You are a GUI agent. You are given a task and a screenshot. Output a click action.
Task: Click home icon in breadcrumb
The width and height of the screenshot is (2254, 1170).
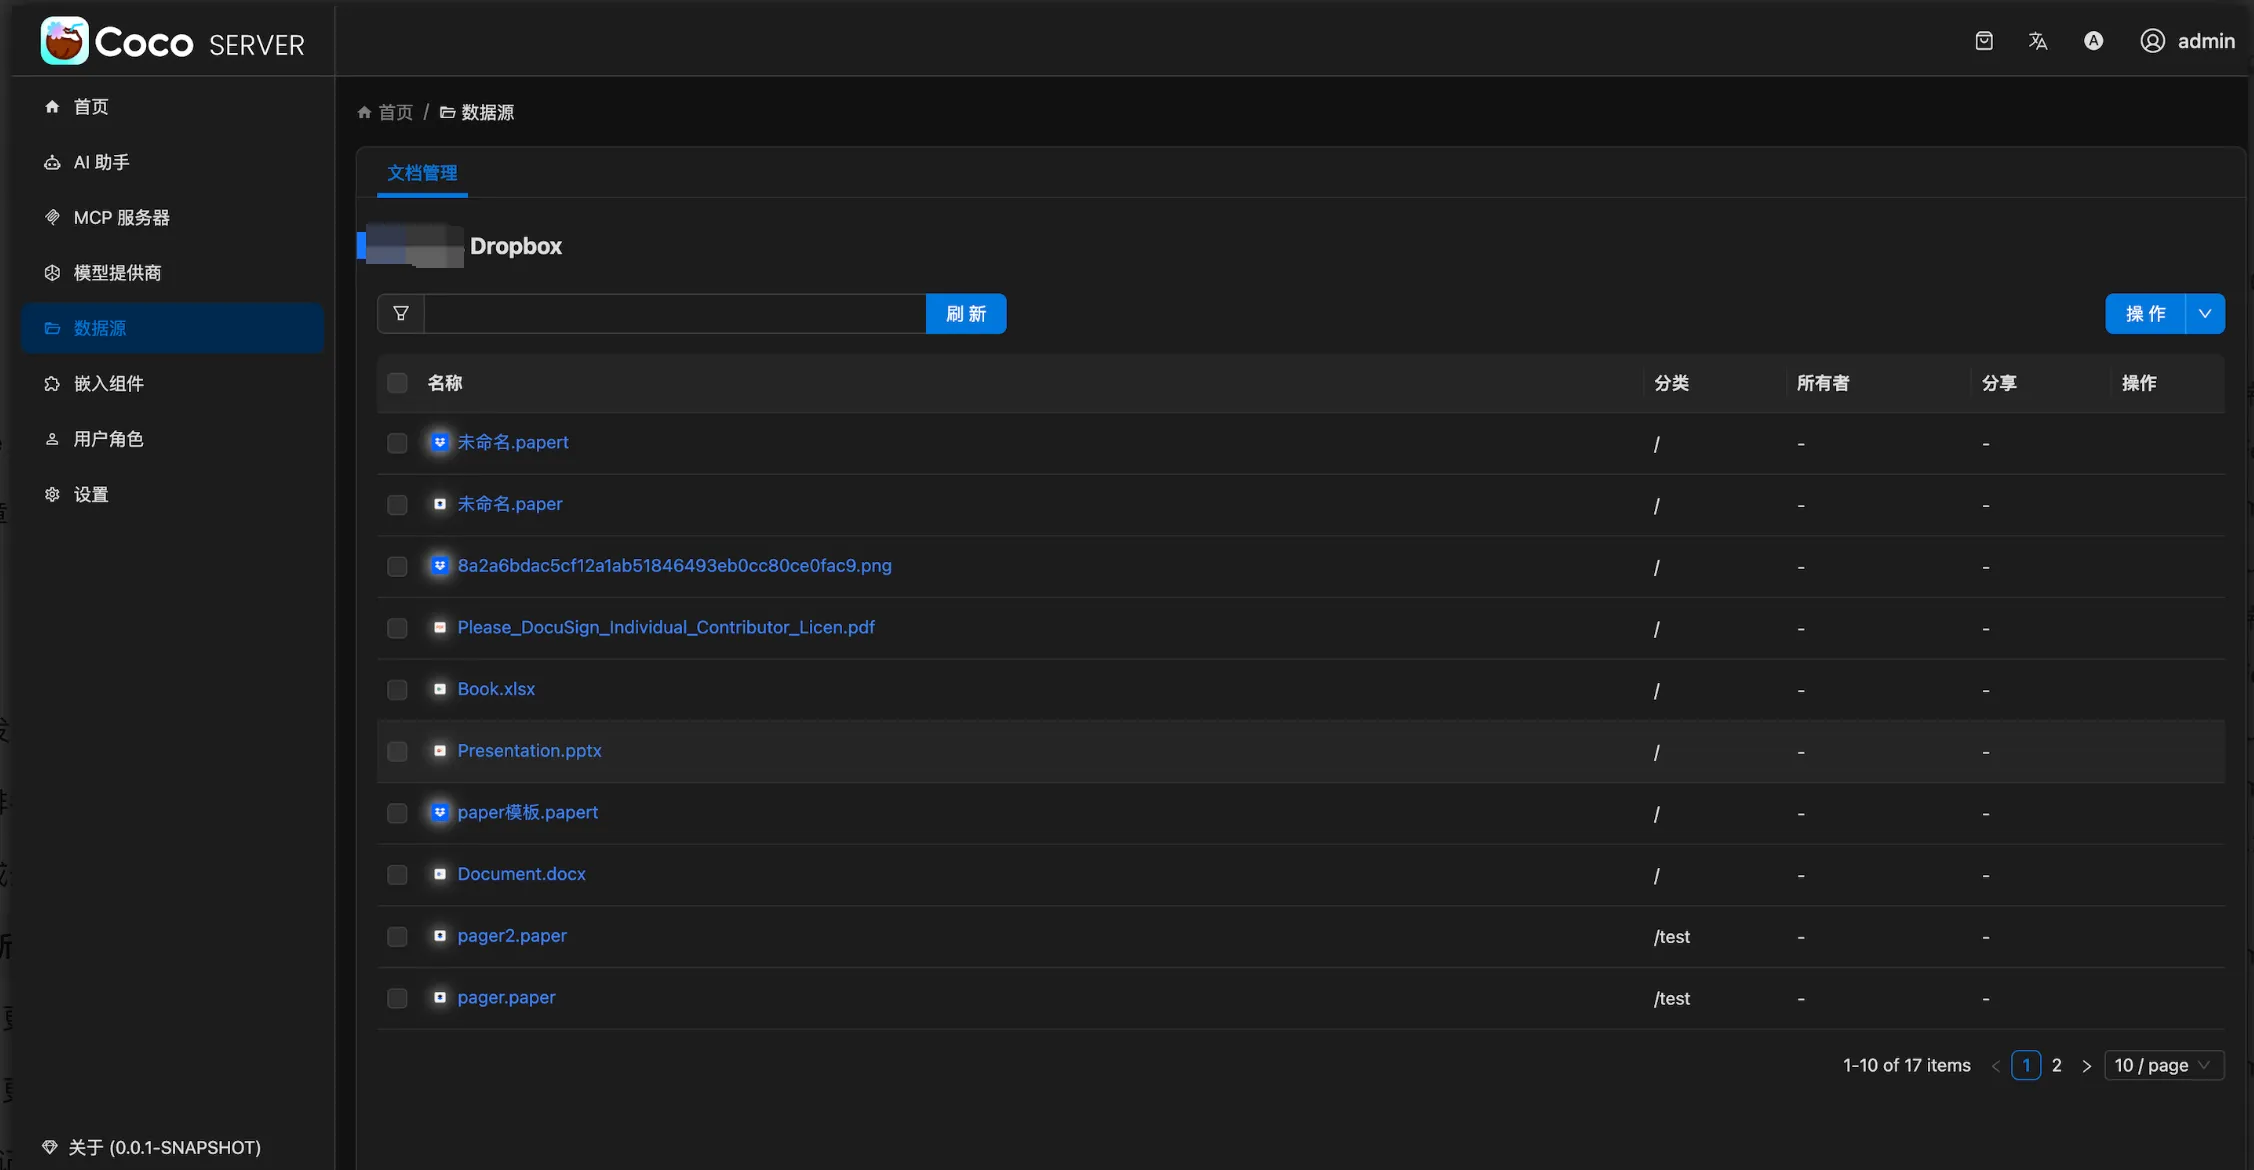(x=364, y=113)
